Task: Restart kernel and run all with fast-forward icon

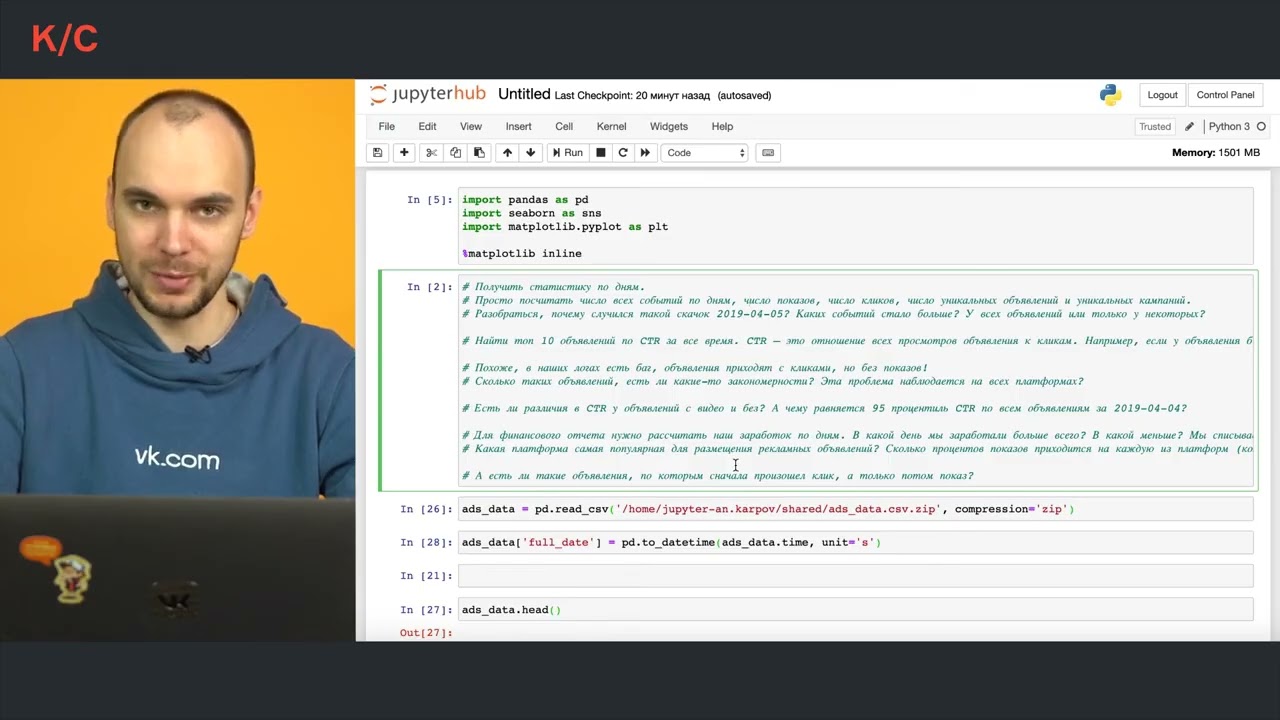Action: click(645, 153)
